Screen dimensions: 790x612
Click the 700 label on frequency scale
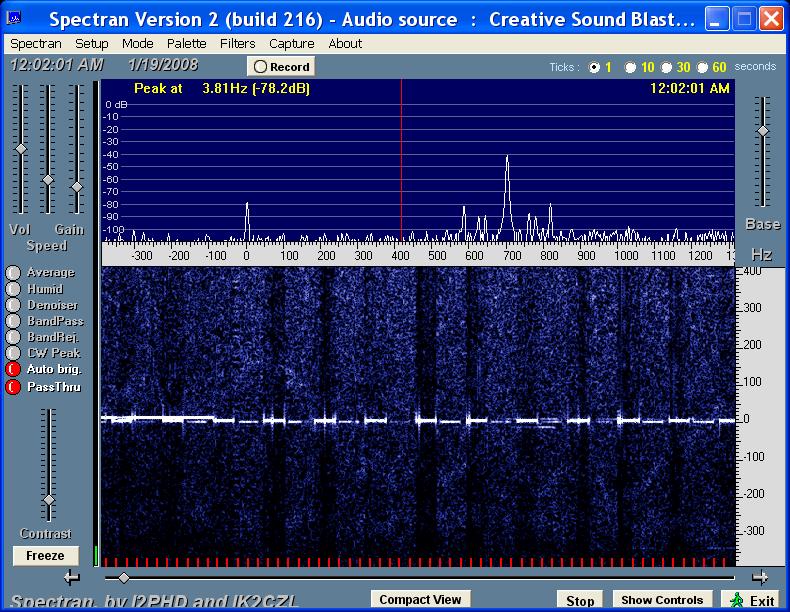point(512,255)
